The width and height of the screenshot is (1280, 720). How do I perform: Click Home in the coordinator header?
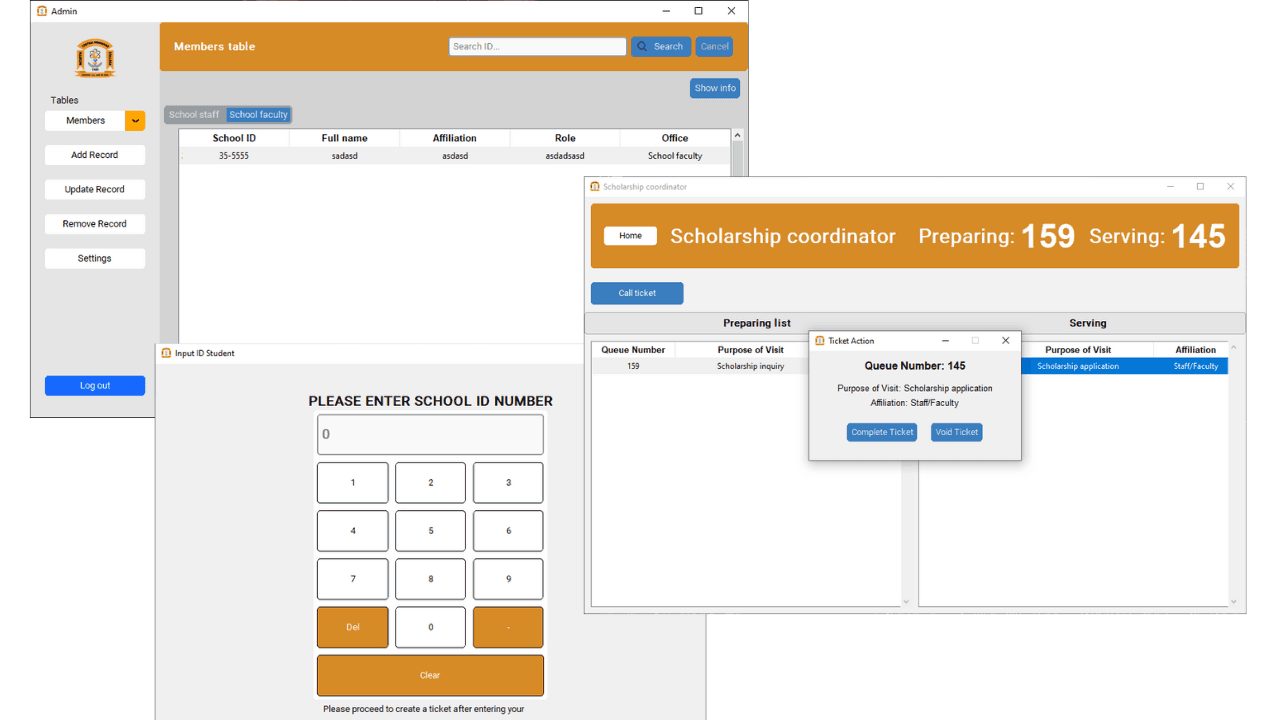(x=630, y=236)
